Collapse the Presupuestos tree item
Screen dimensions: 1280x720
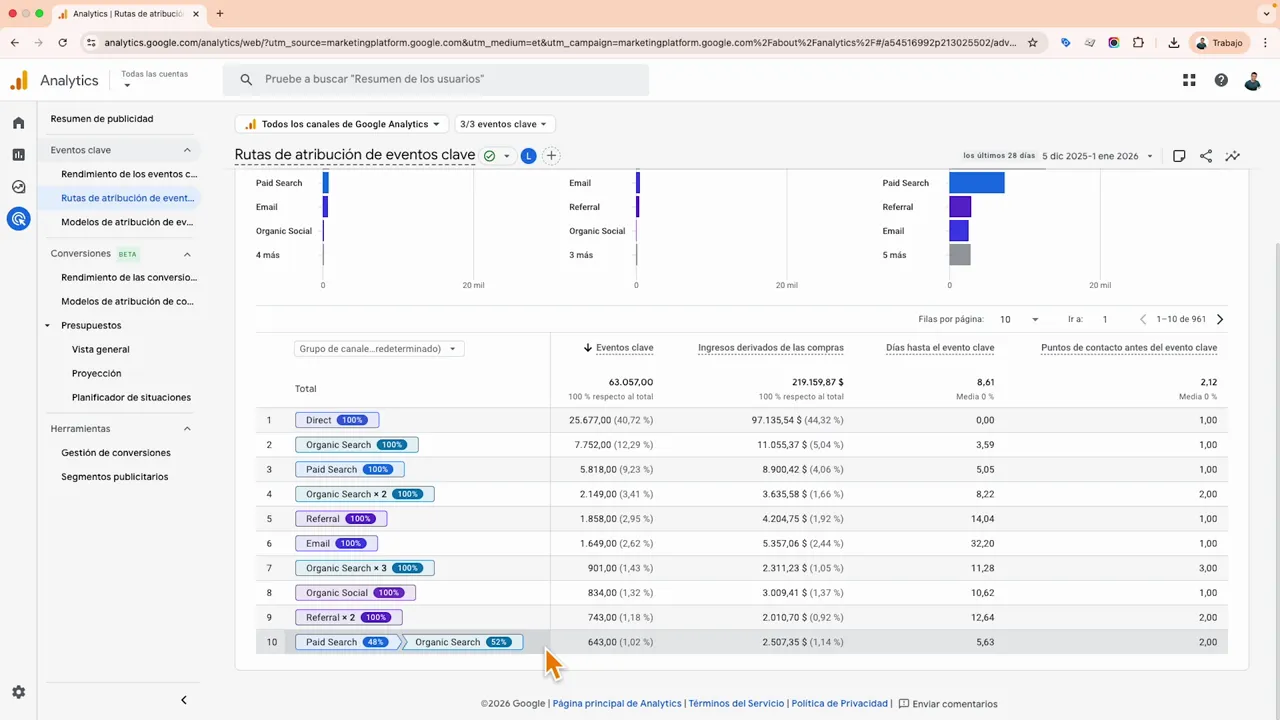click(x=48, y=326)
